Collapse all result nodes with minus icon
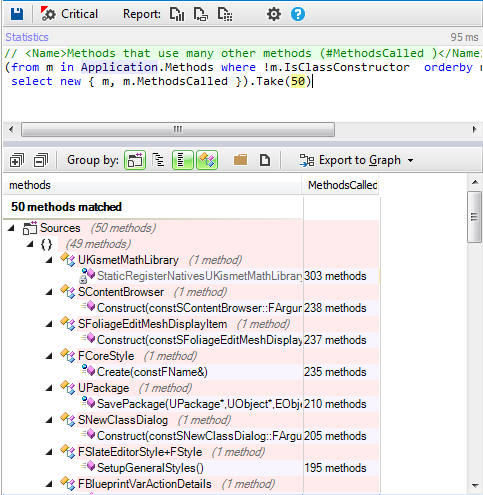The width and height of the screenshot is (483, 495). pos(41,160)
